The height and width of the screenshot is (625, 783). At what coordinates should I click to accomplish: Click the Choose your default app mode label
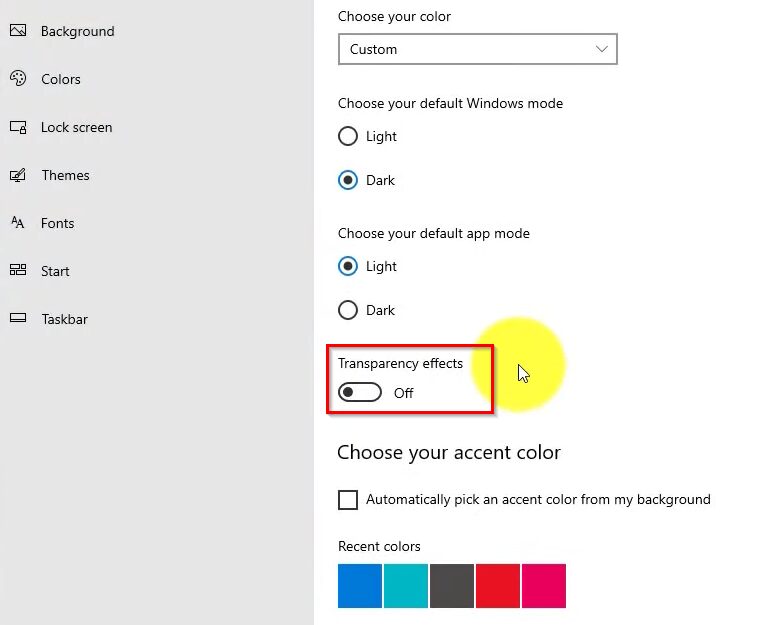tap(433, 234)
